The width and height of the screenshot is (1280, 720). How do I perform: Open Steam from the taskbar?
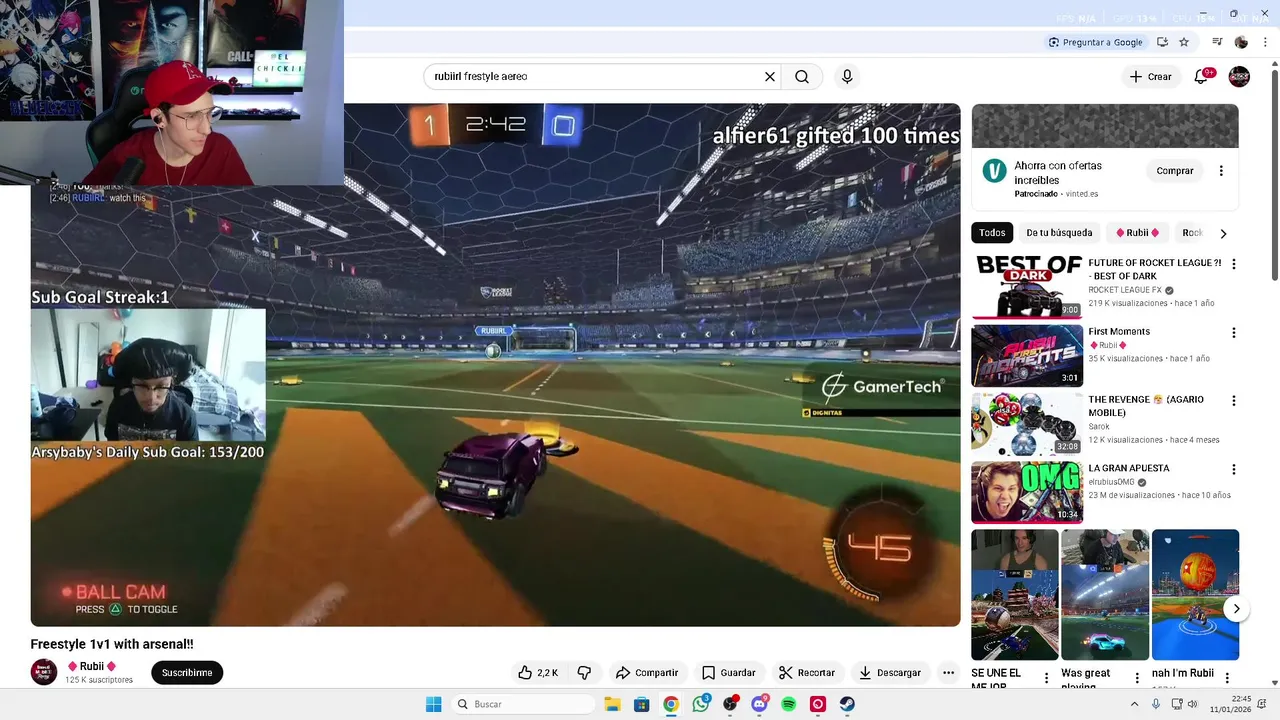[x=847, y=704]
